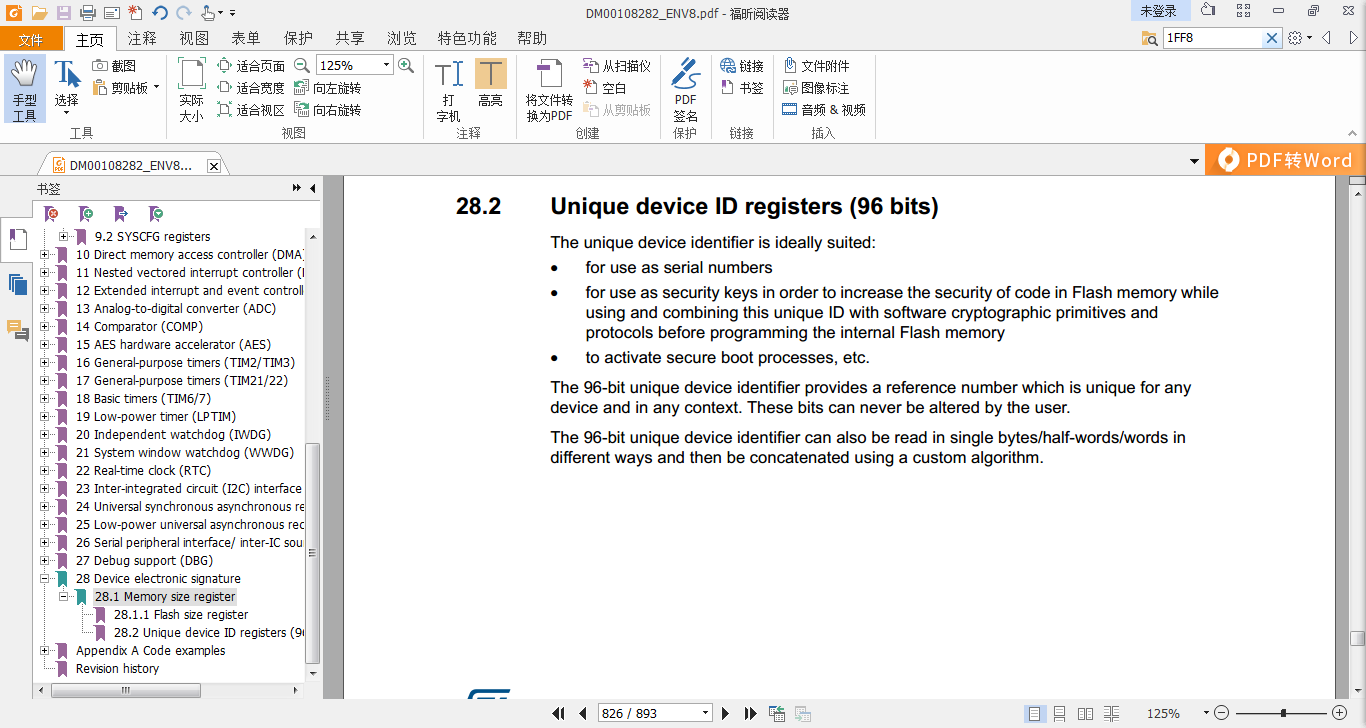The height and width of the screenshot is (728, 1366).
Task: Open the PDF签名 signing tool
Action: [x=685, y=89]
